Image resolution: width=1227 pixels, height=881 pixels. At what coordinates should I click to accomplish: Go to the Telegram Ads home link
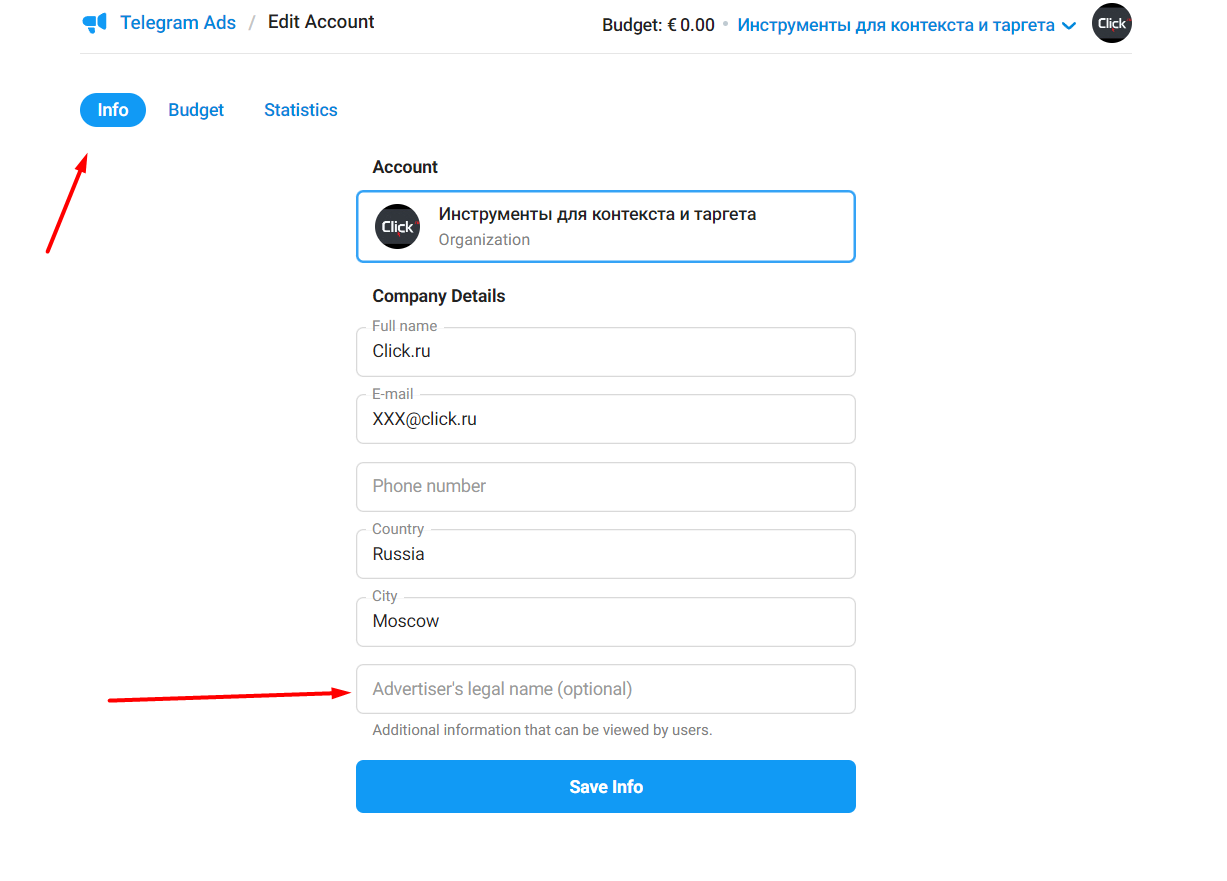(178, 22)
